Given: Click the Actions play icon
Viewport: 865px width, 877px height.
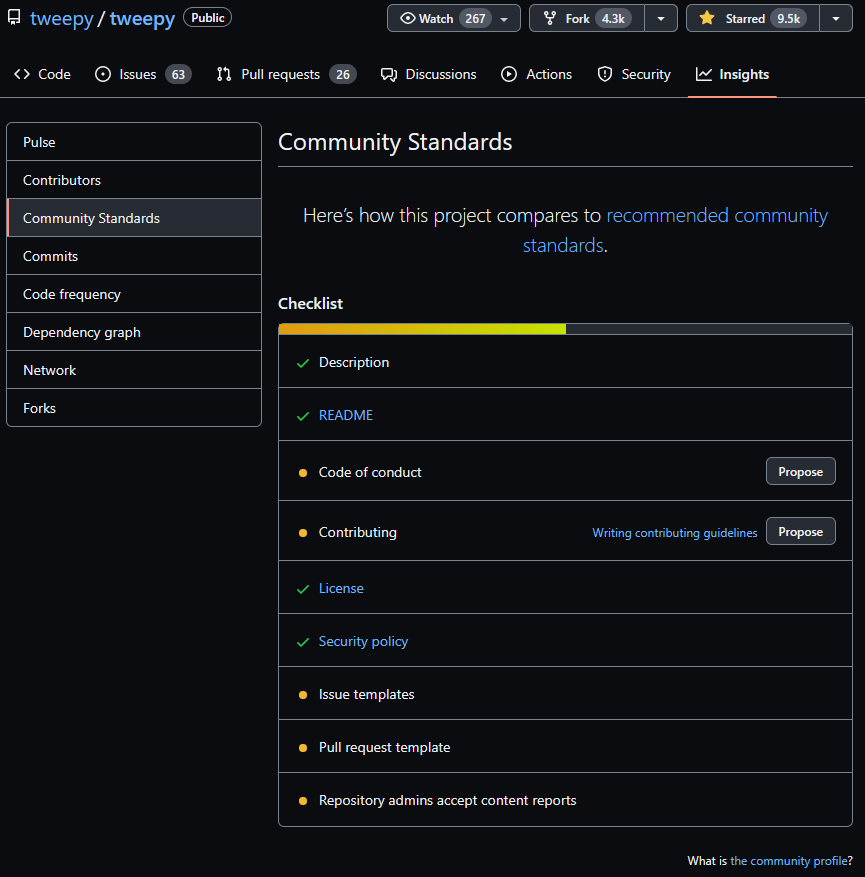Looking at the screenshot, I should (508, 73).
